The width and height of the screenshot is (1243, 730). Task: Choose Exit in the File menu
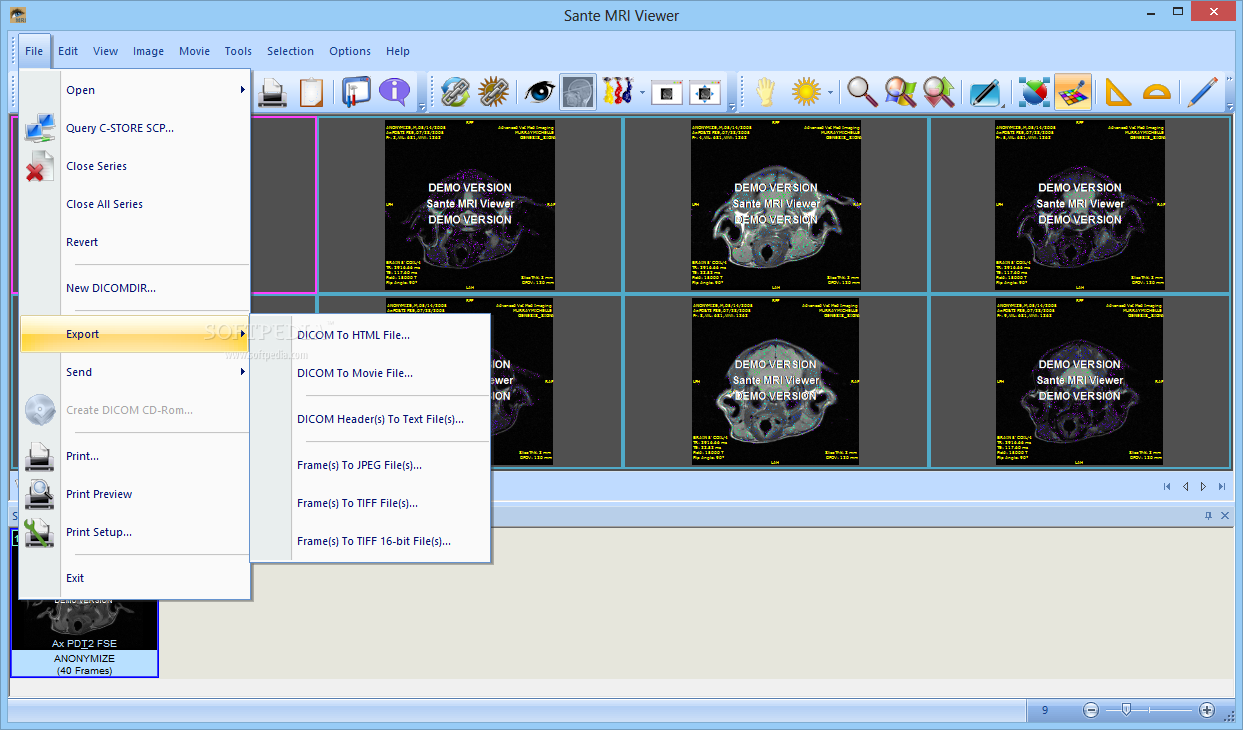tap(135, 578)
